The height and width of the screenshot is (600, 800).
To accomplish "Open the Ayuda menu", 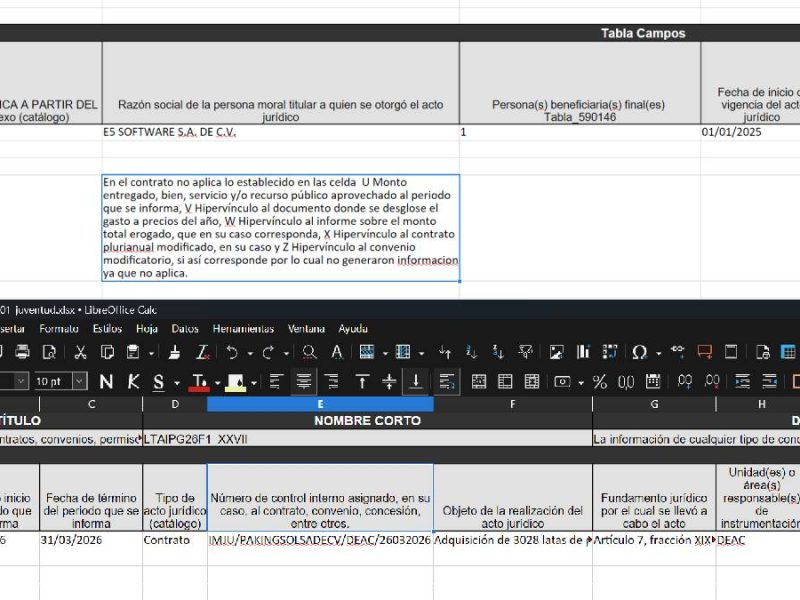I will (353, 329).
